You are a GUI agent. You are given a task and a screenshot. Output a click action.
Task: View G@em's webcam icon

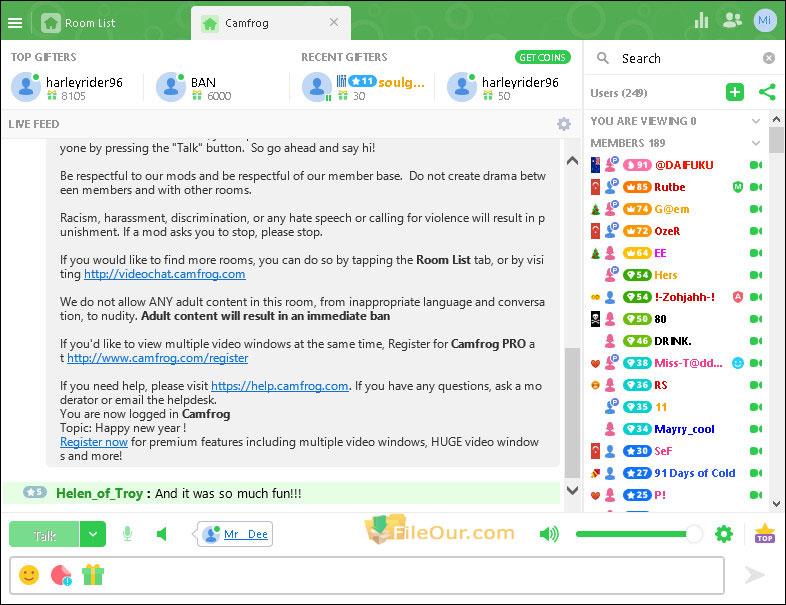(756, 209)
